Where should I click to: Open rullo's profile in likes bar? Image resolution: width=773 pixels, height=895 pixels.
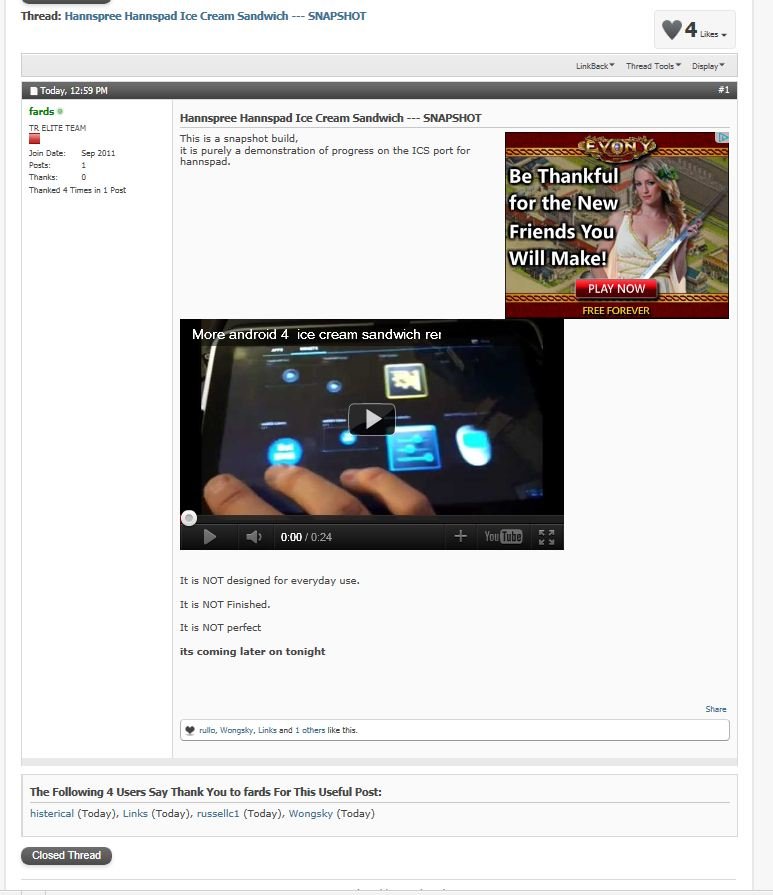coord(207,730)
